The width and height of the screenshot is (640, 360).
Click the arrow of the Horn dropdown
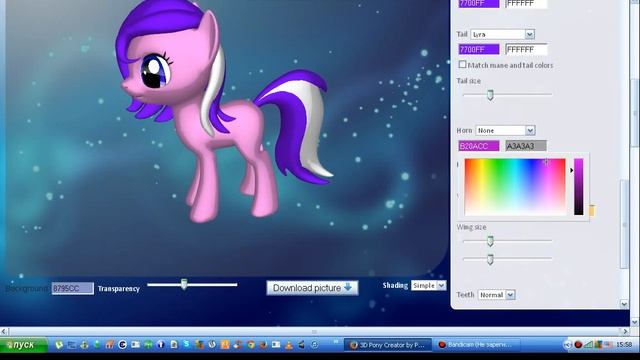(530, 130)
